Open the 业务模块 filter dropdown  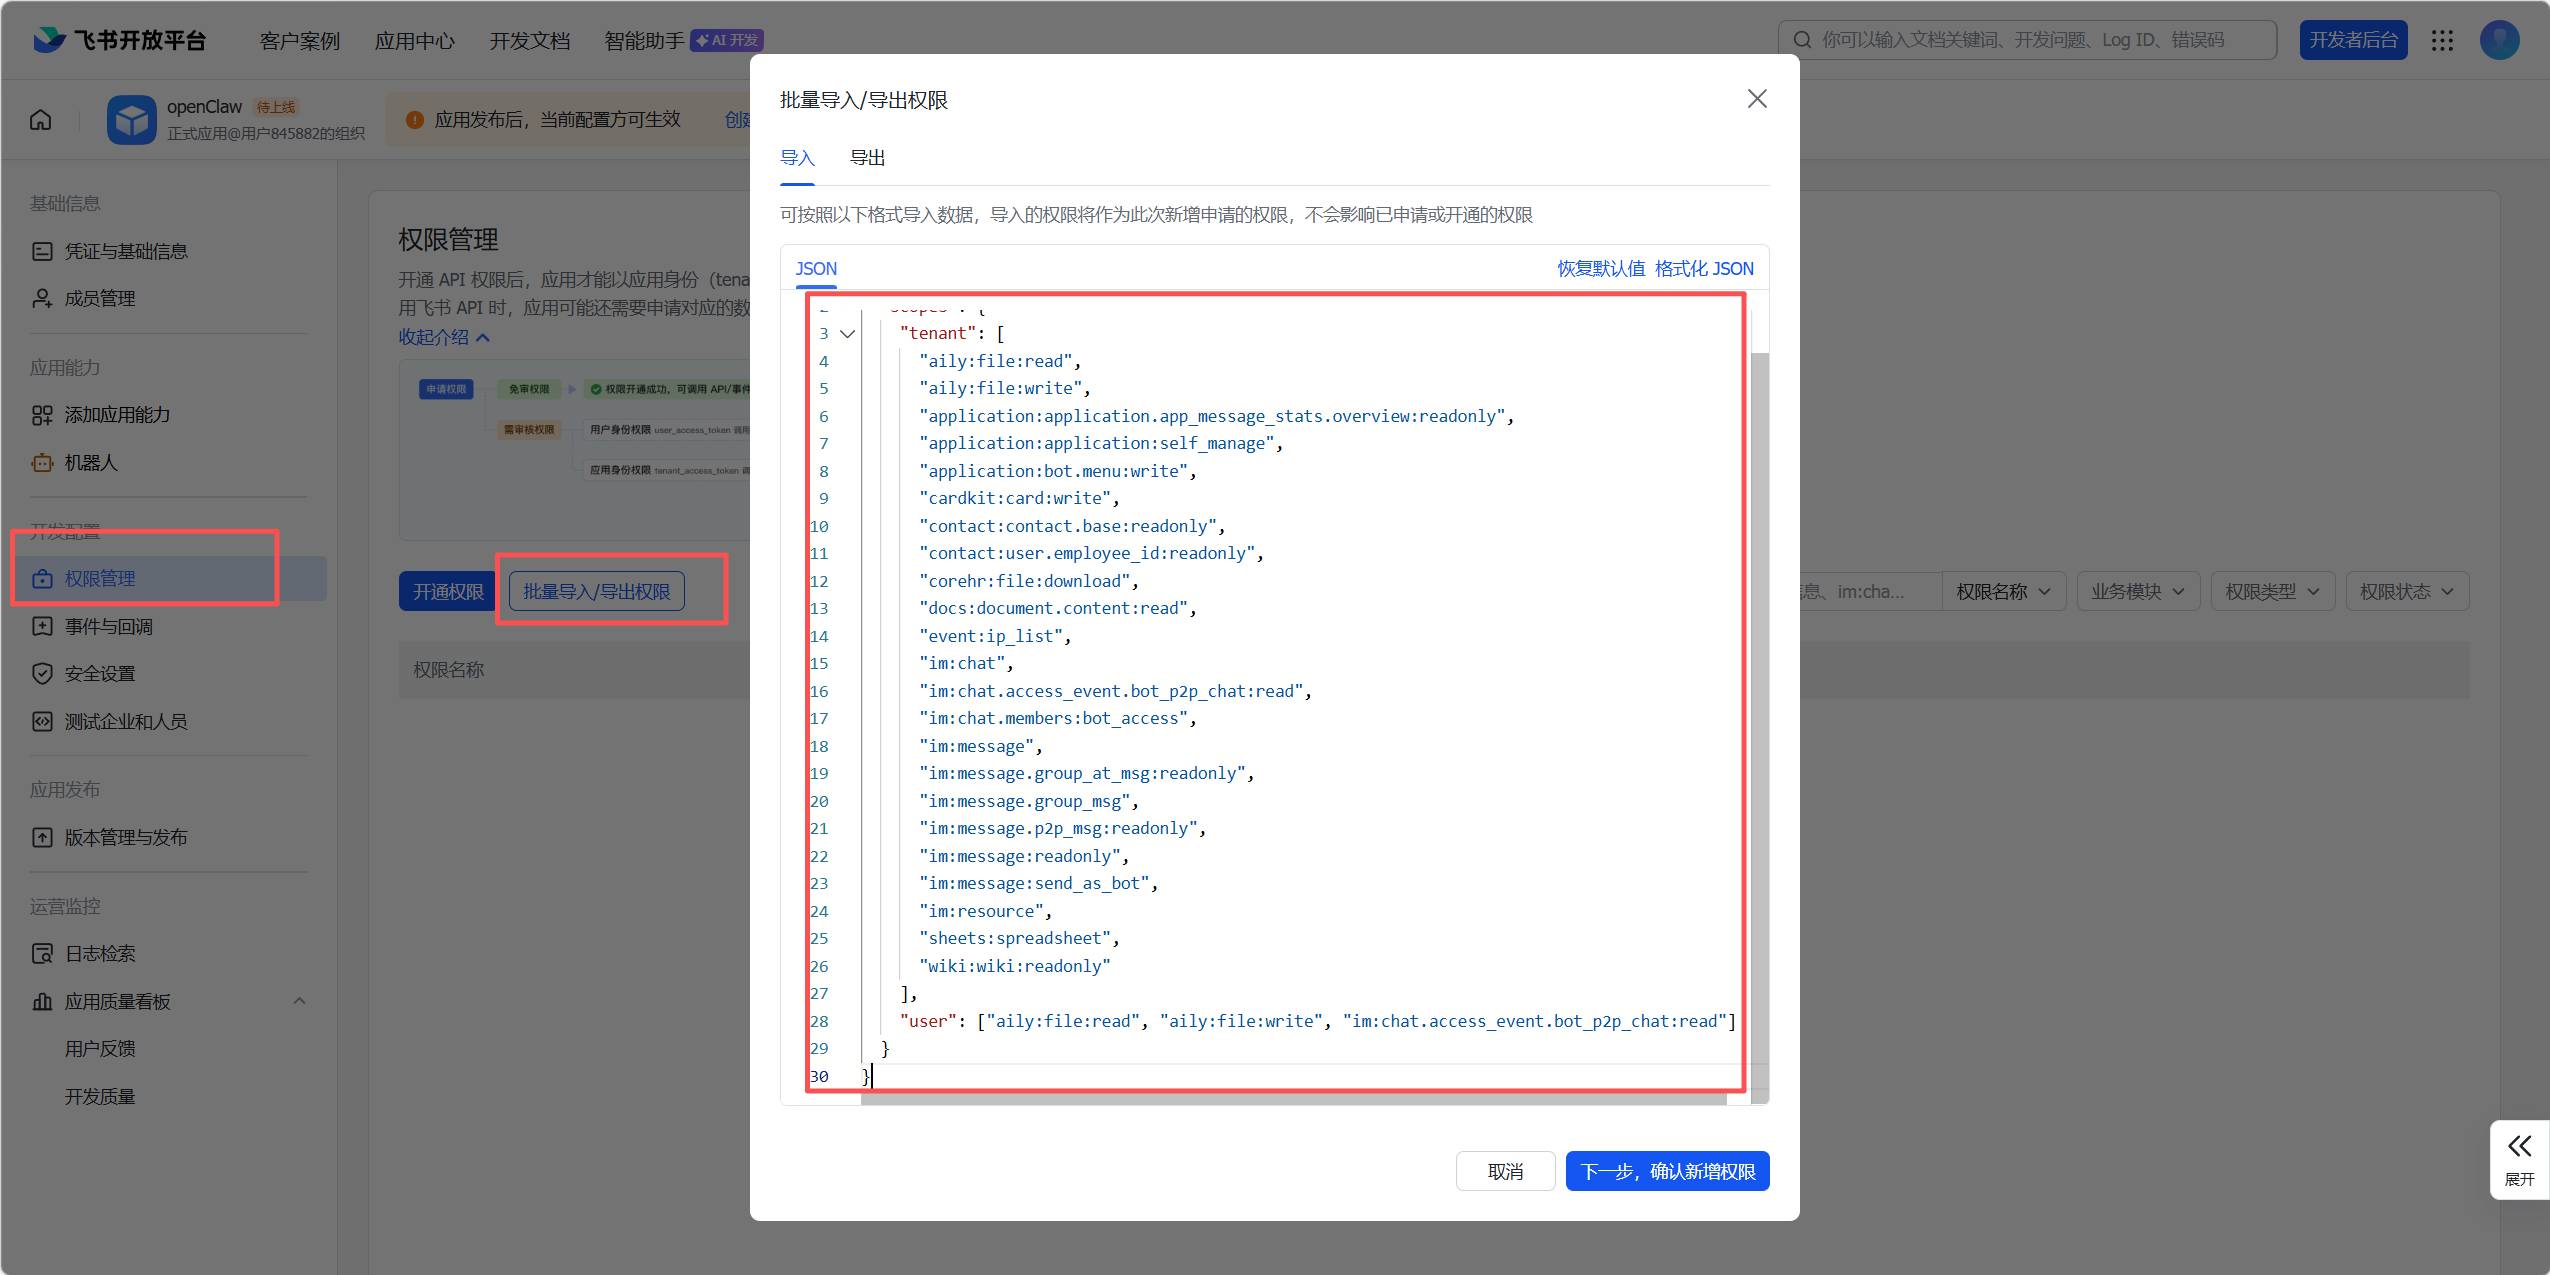(x=2137, y=592)
